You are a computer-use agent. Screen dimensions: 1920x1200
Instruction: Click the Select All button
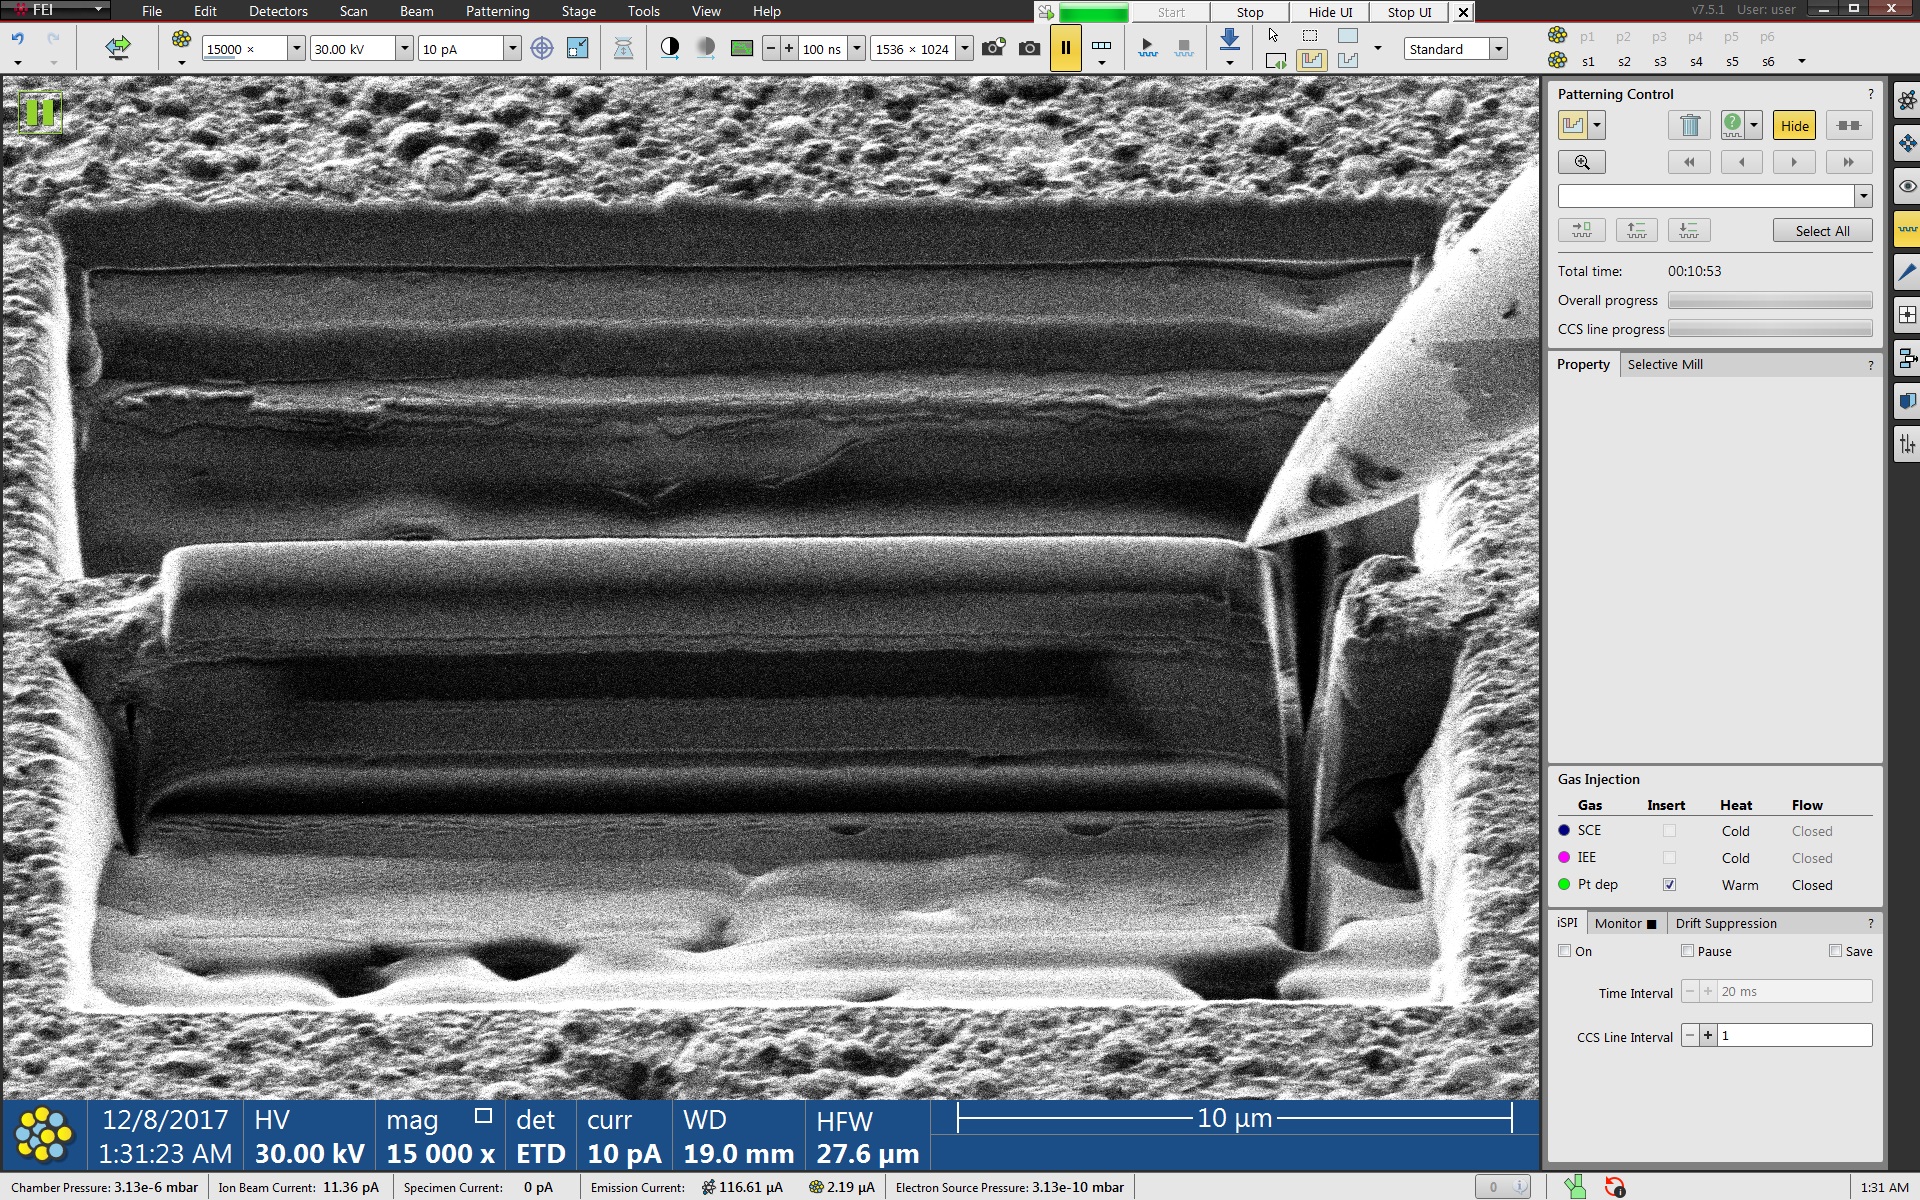tap(1821, 231)
